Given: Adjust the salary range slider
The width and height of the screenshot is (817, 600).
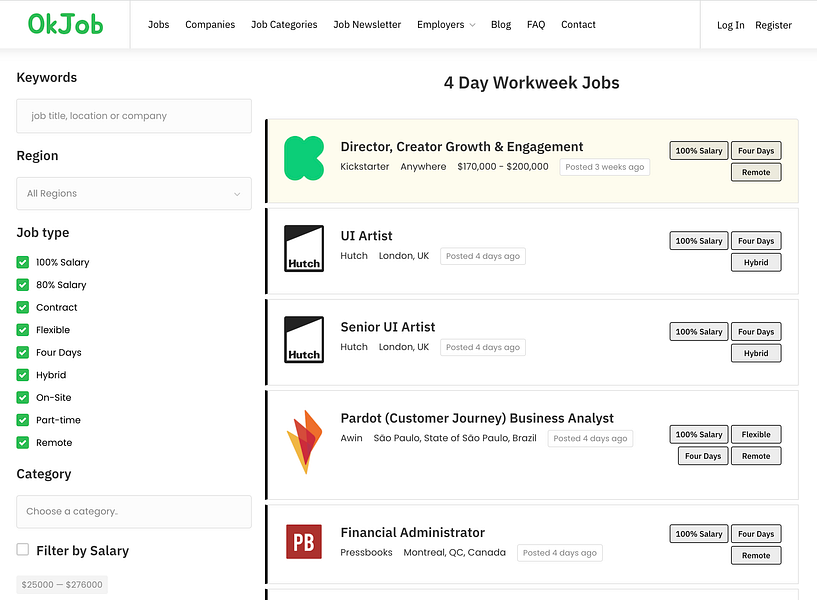Looking at the screenshot, I should [62, 584].
